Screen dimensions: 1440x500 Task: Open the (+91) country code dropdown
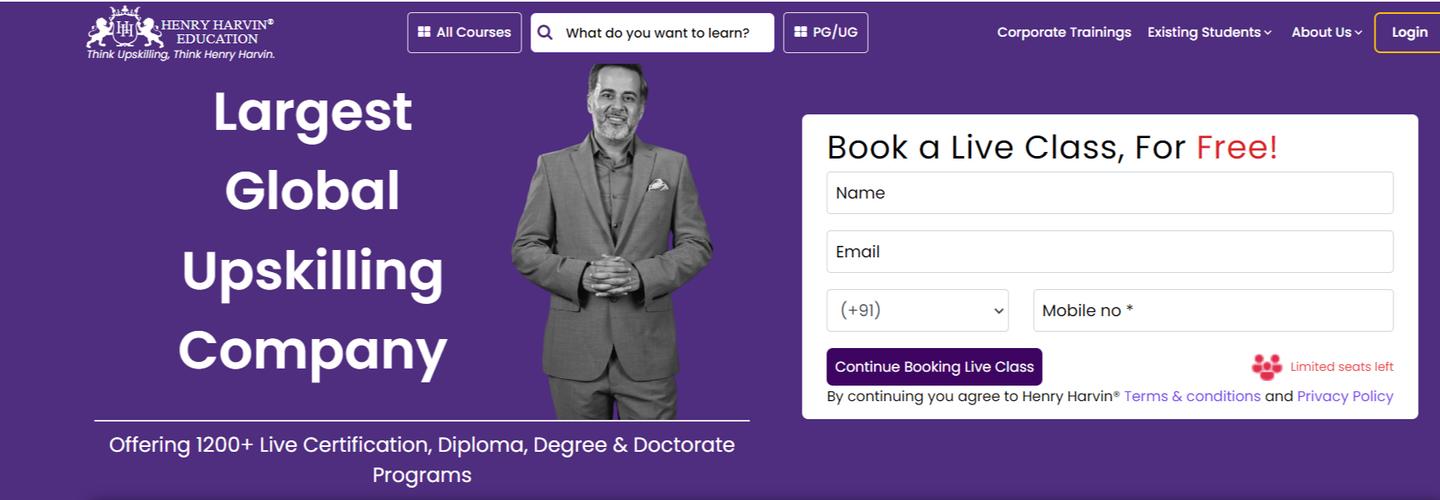(917, 310)
